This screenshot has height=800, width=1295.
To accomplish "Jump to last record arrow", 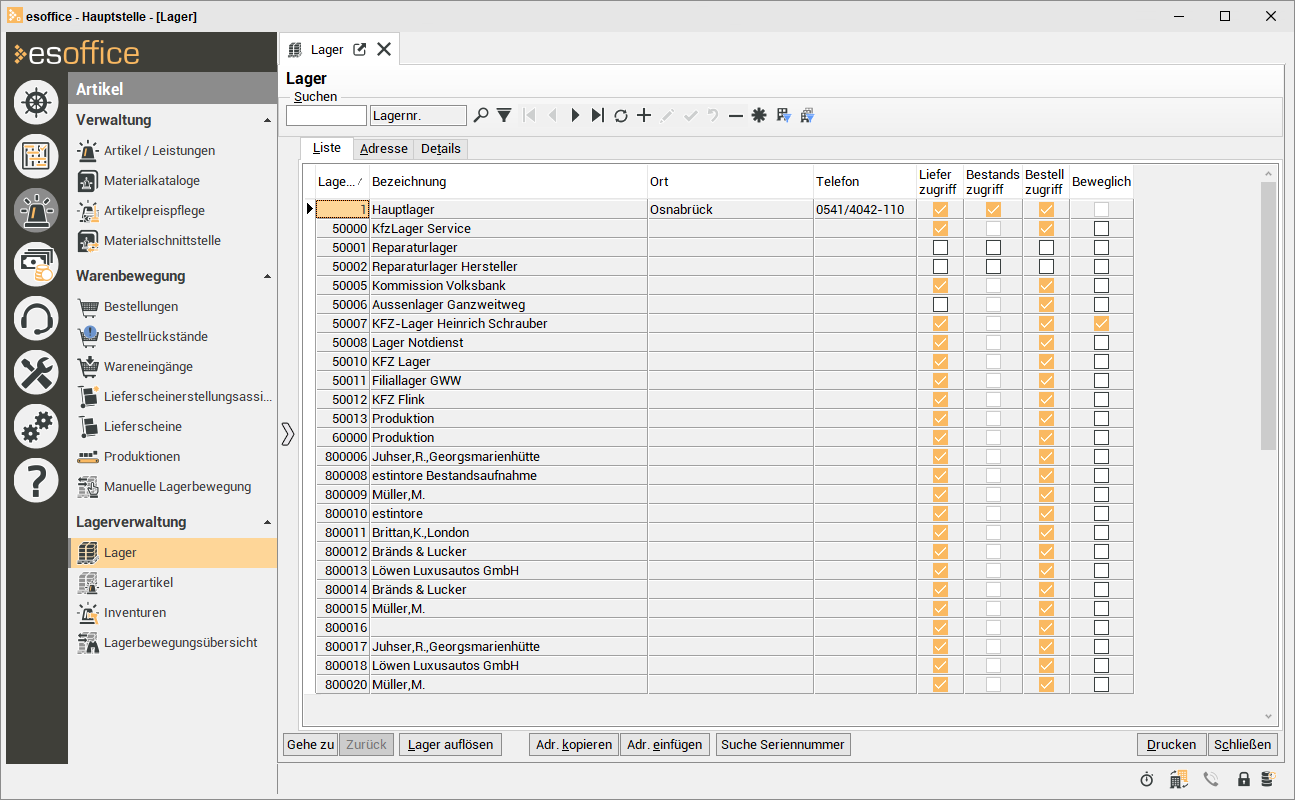I will click(x=597, y=116).
